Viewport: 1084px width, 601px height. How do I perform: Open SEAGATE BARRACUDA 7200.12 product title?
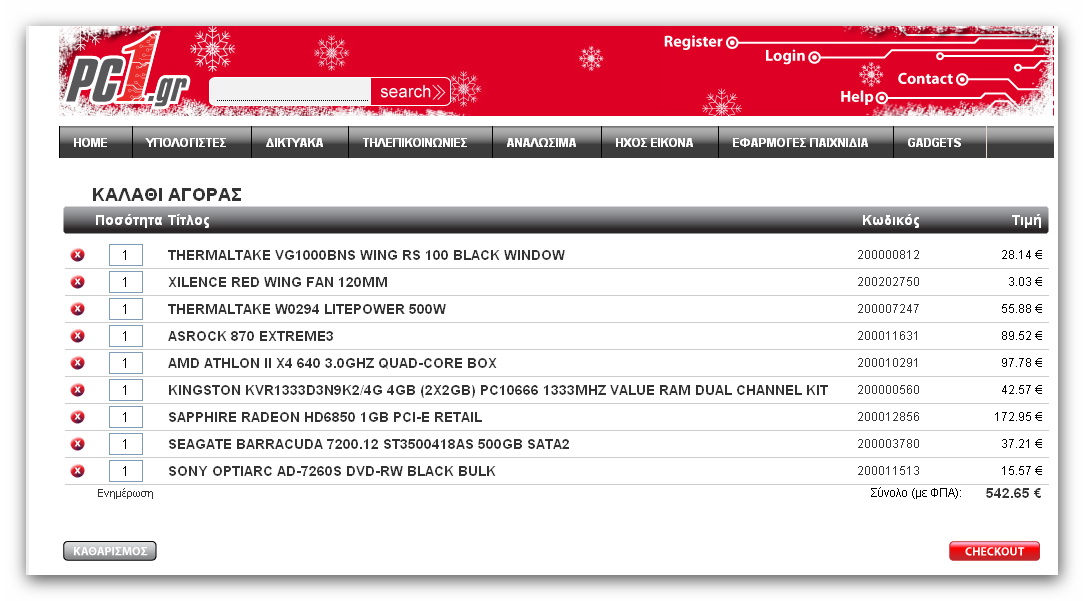(x=368, y=444)
